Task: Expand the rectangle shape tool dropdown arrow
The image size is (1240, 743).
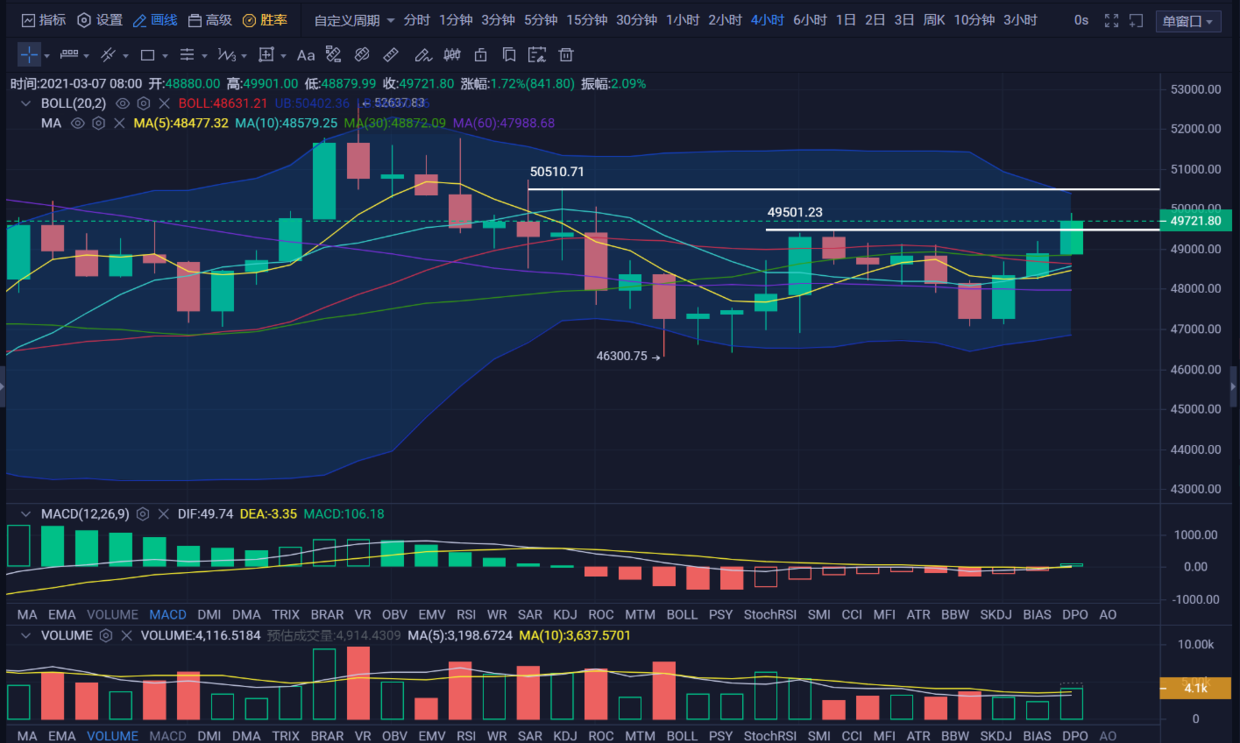Action: tap(165, 56)
